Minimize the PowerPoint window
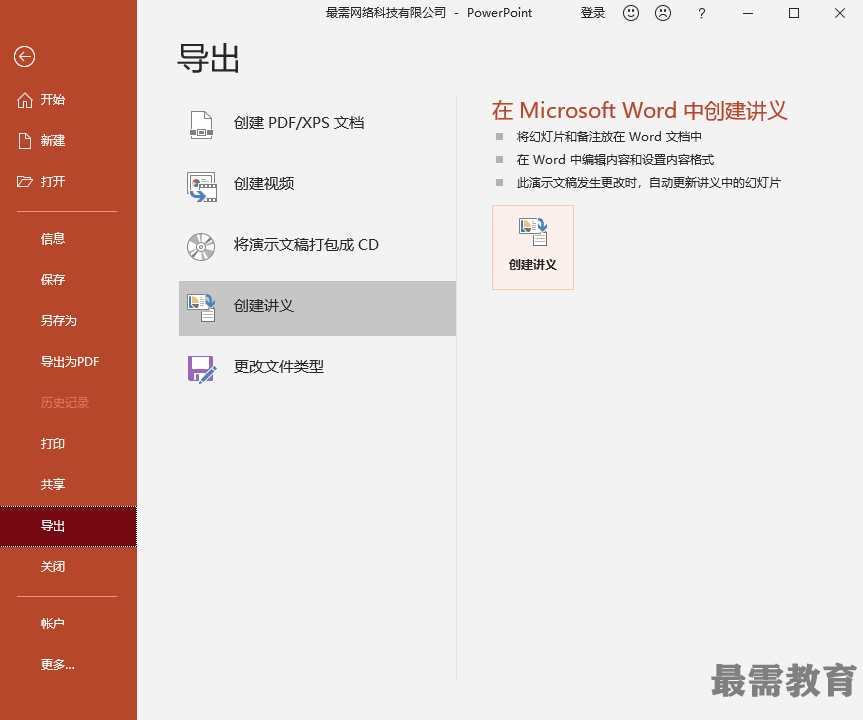 (747, 13)
